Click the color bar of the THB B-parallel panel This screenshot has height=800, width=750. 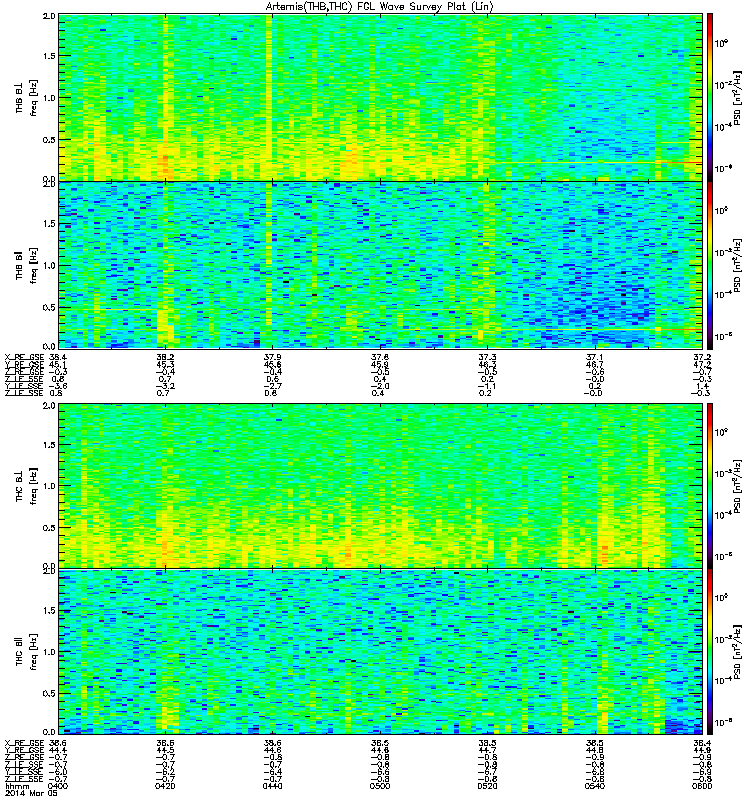(710, 265)
